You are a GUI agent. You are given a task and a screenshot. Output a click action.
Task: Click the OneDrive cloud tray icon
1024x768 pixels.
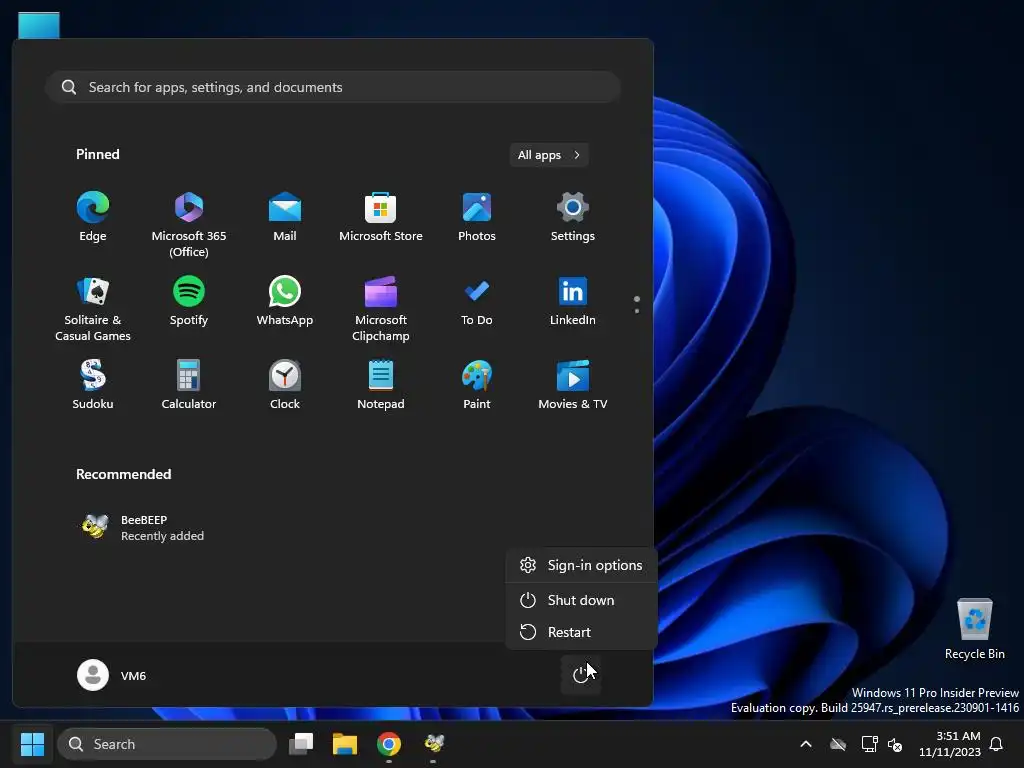pyautogui.click(x=838, y=744)
